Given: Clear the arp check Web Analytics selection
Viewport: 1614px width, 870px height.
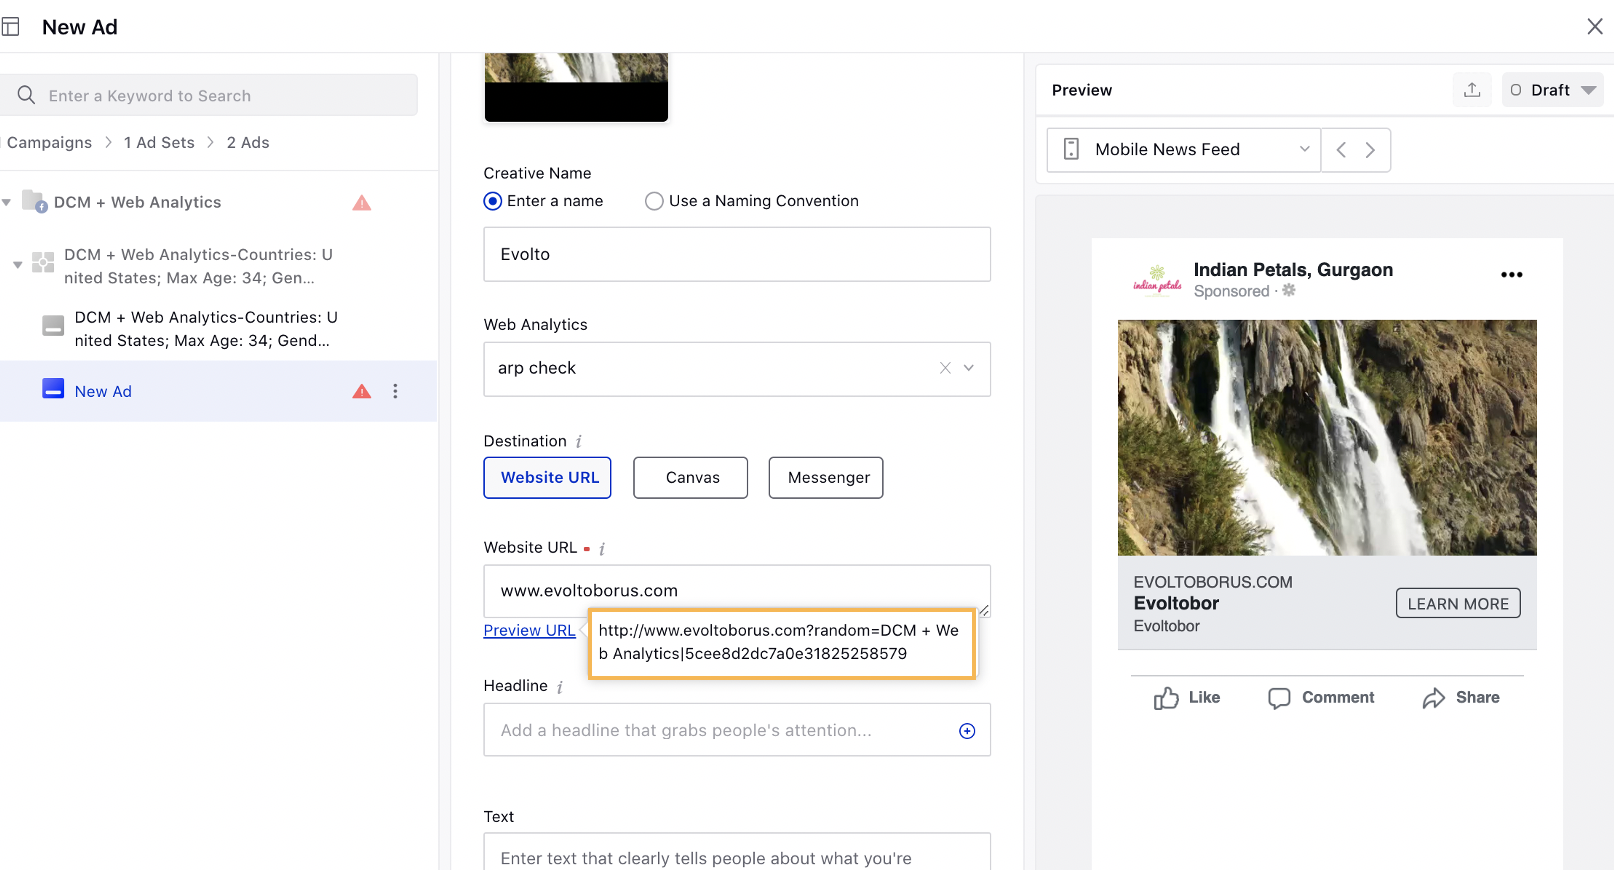Looking at the screenshot, I should click(945, 368).
